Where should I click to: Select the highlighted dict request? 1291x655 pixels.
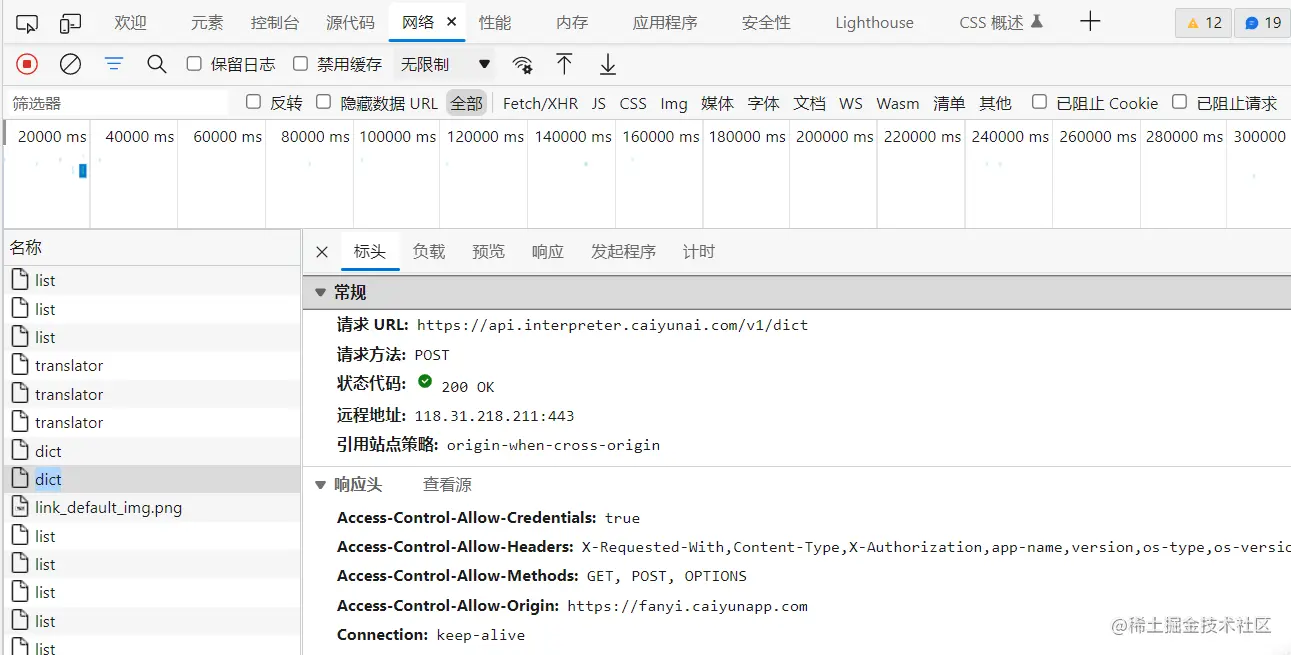151,479
